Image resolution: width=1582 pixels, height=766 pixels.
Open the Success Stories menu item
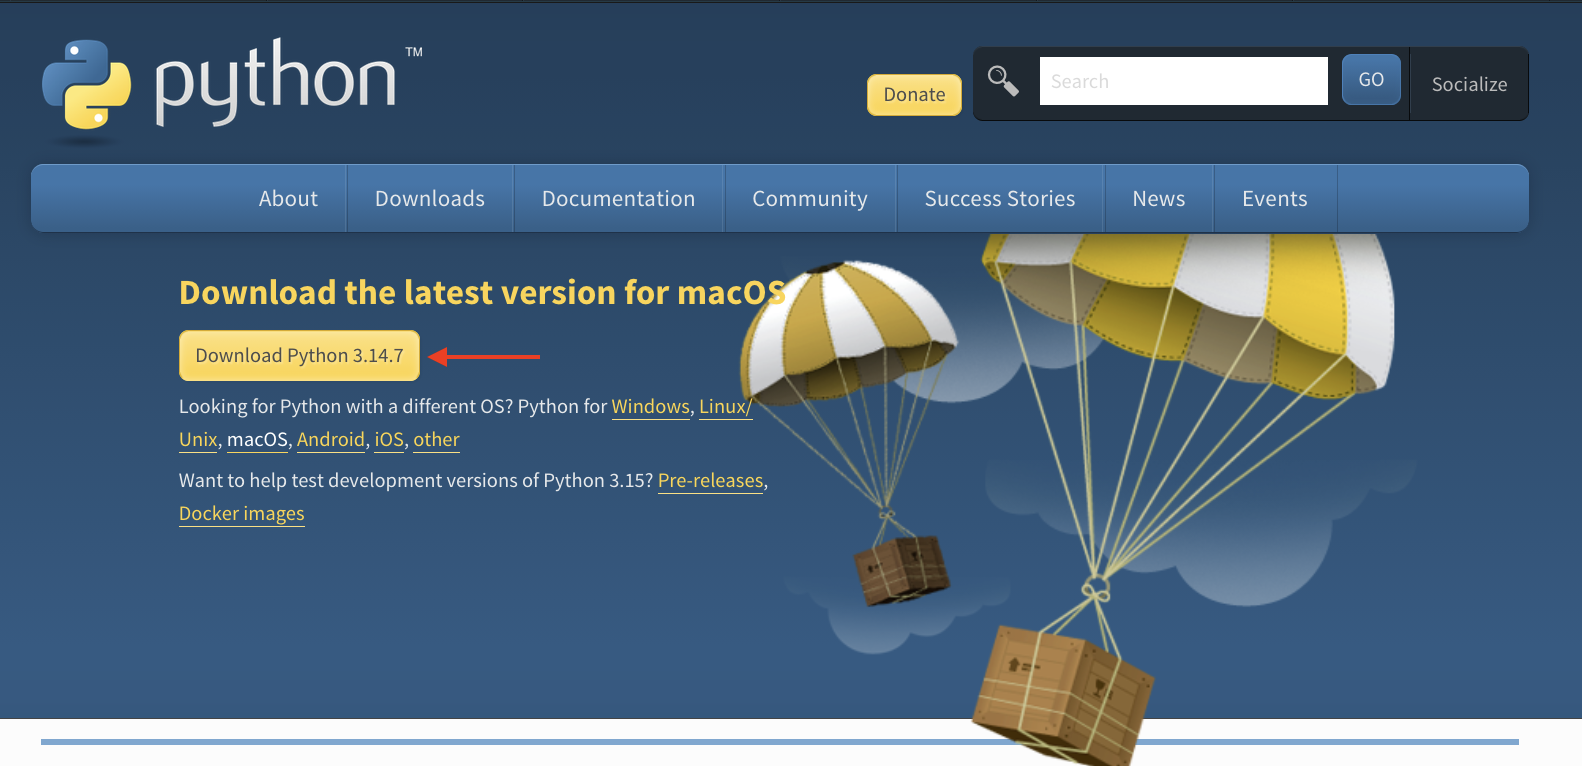coord(1000,199)
